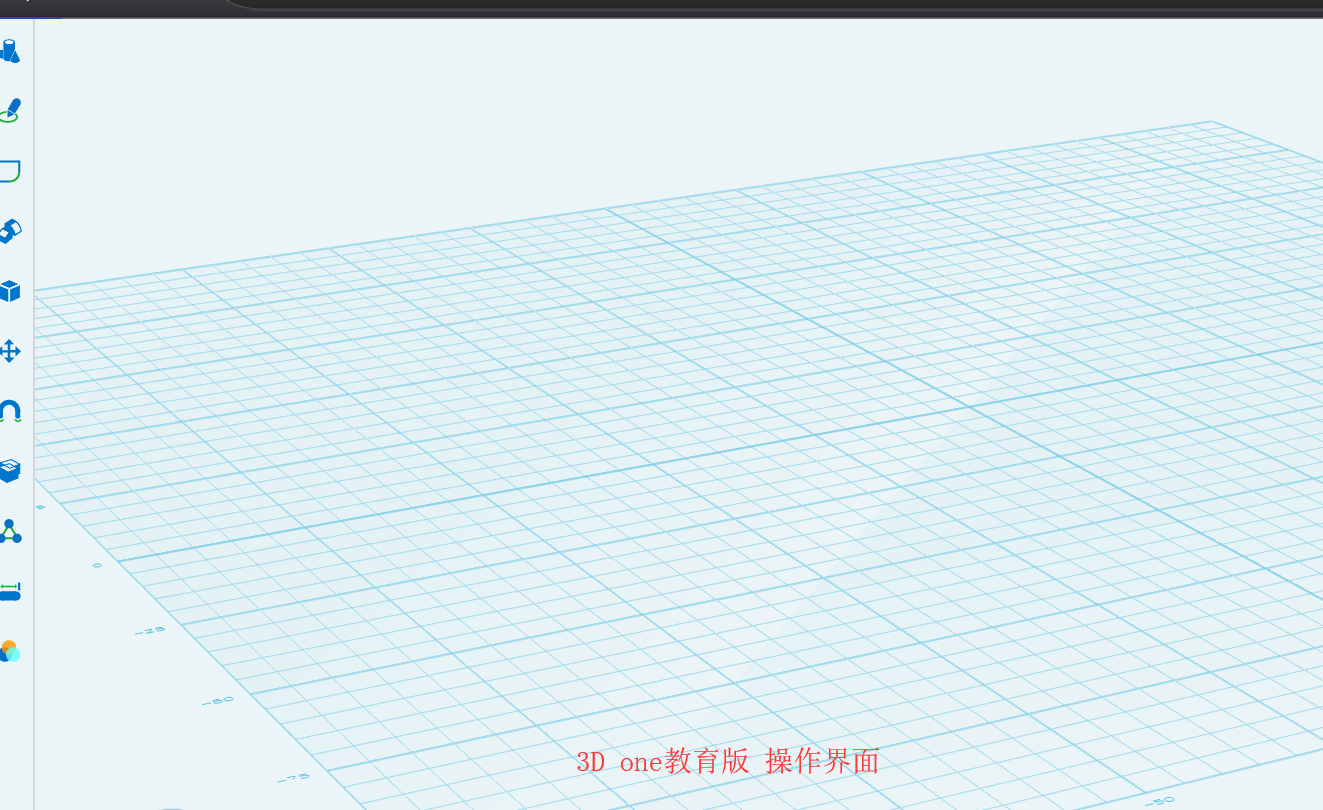Select the distance measure tool
1323x810 pixels.
click(x=9, y=591)
